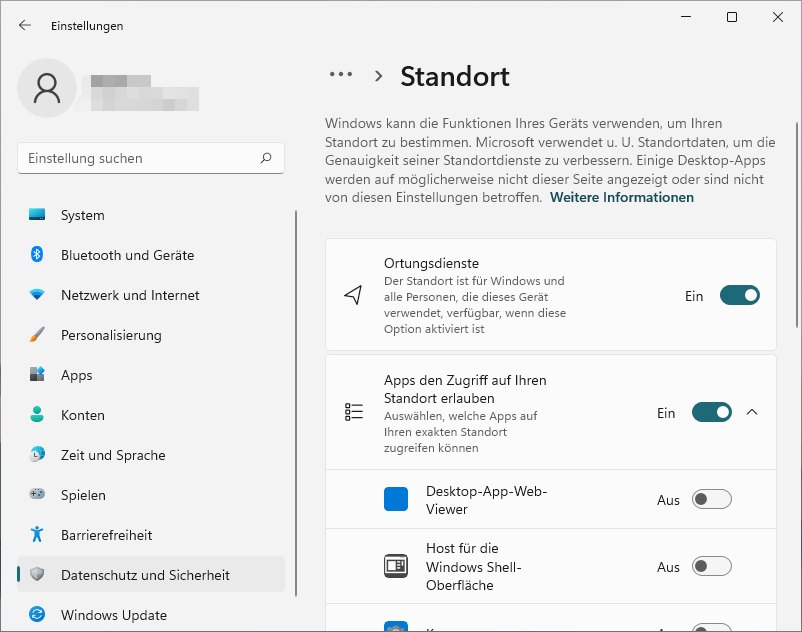Go to Spielen settings
This screenshot has height=632, width=802.
click(x=151, y=494)
